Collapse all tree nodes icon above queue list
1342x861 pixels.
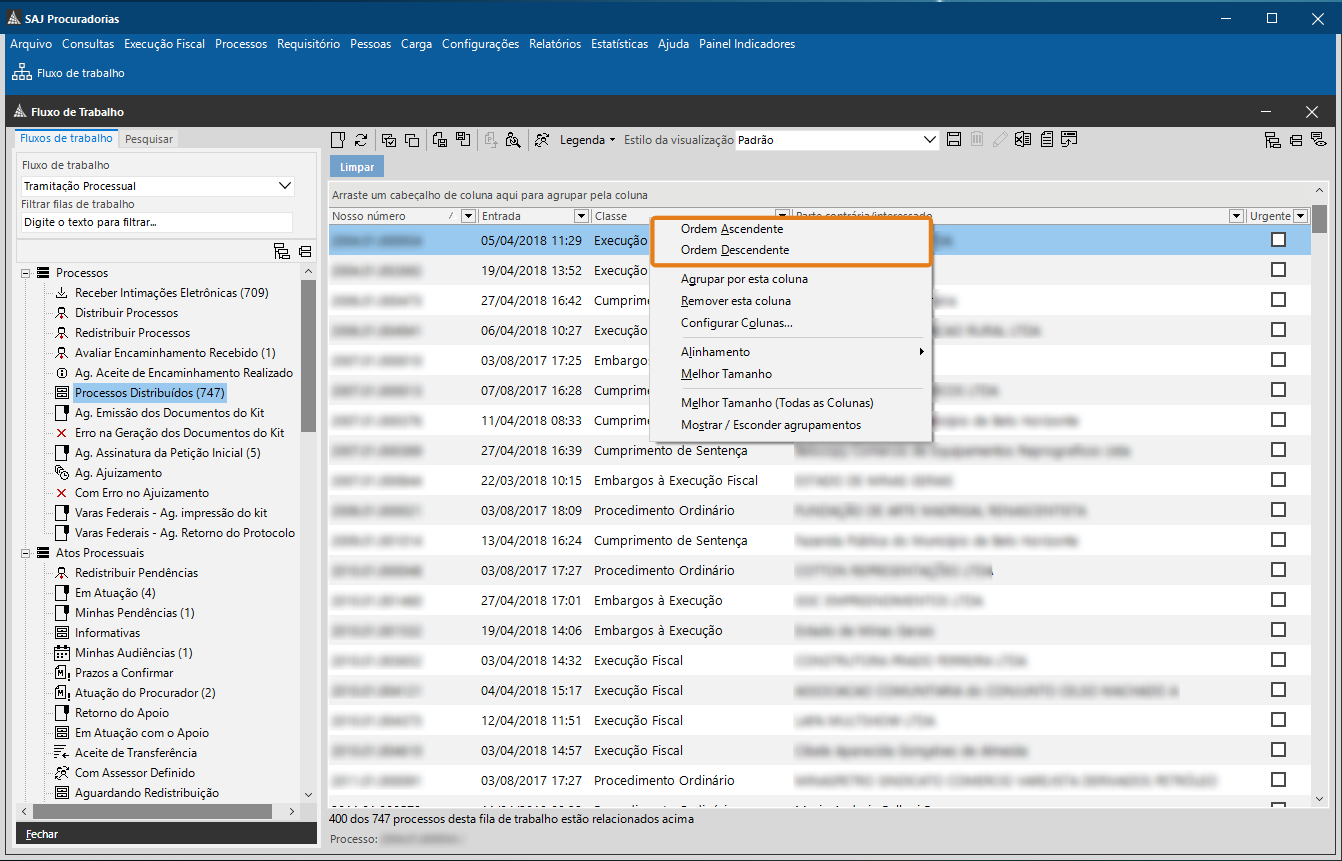click(x=305, y=253)
